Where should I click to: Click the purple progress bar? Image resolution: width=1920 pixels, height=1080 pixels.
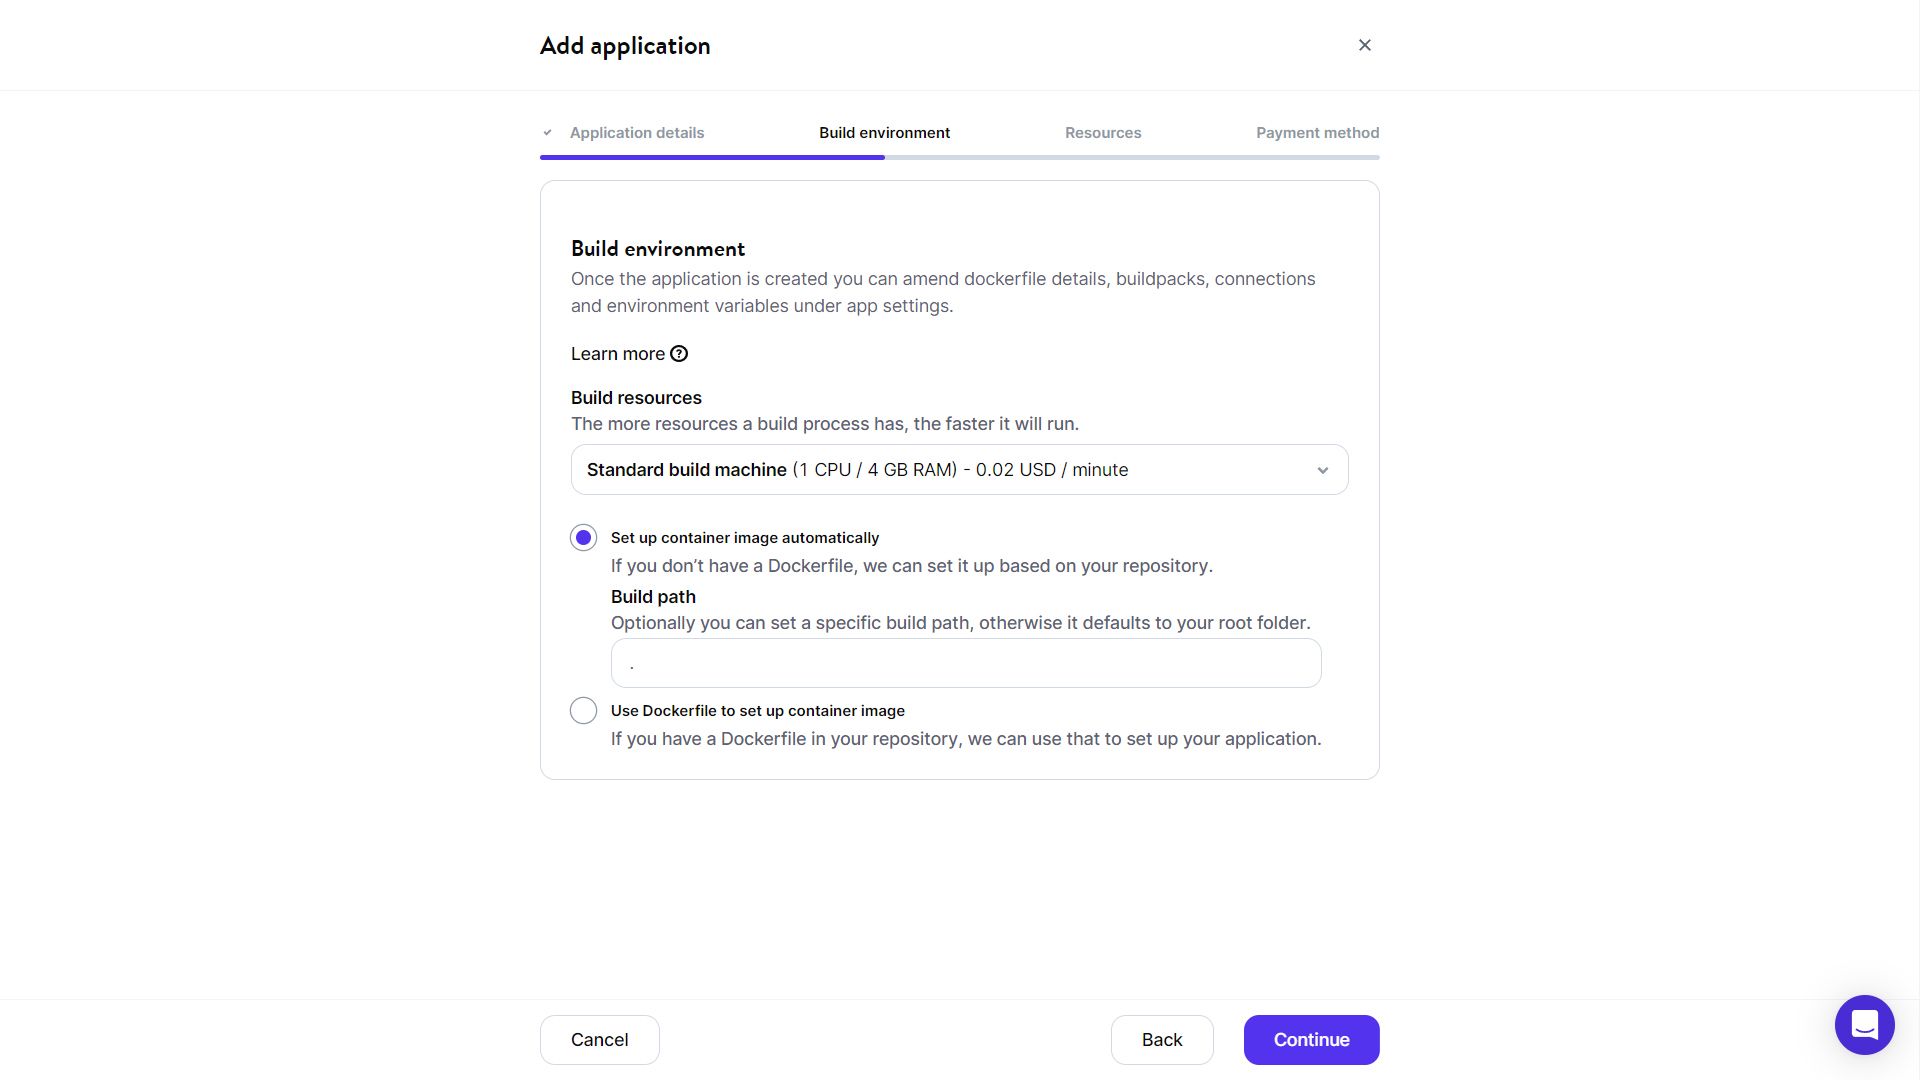pyautogui.click(x=711, y=157)
